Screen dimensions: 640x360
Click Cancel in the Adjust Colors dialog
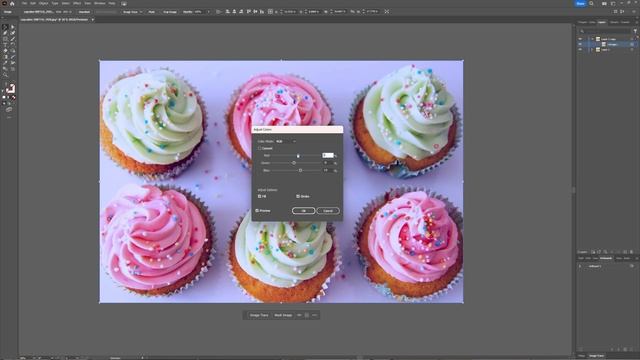(328, 211)
